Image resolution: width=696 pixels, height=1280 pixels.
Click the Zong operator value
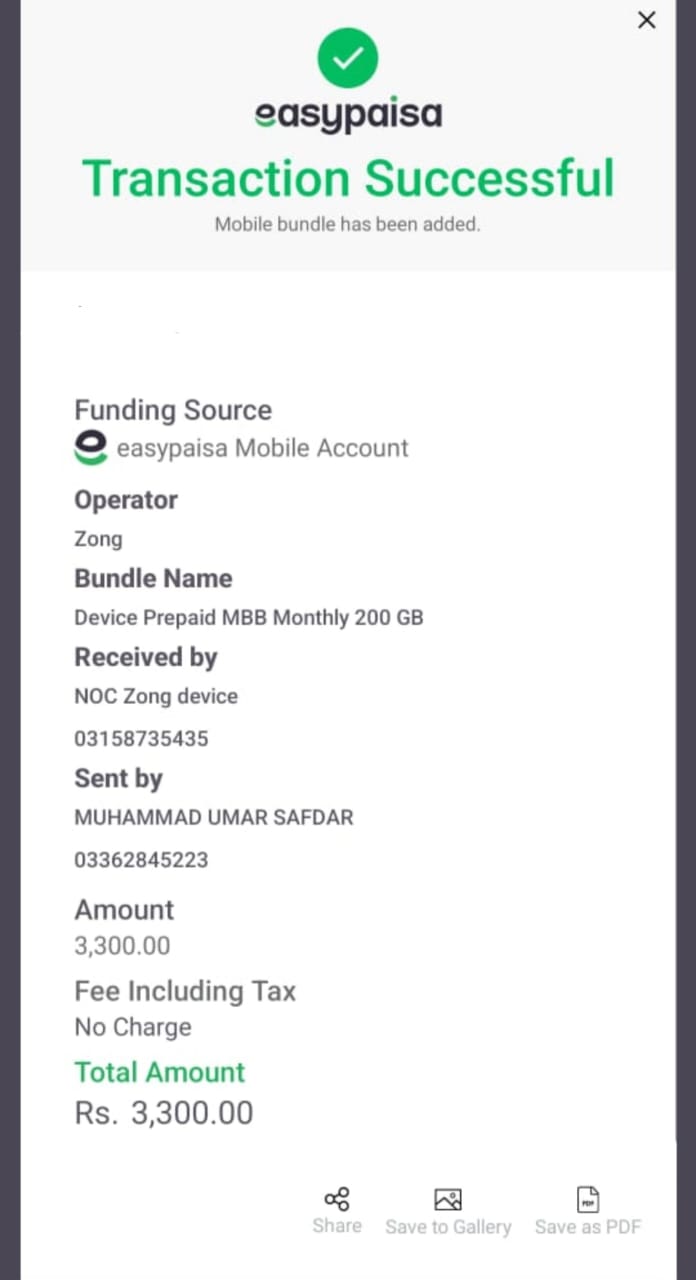tap(98, 539)
